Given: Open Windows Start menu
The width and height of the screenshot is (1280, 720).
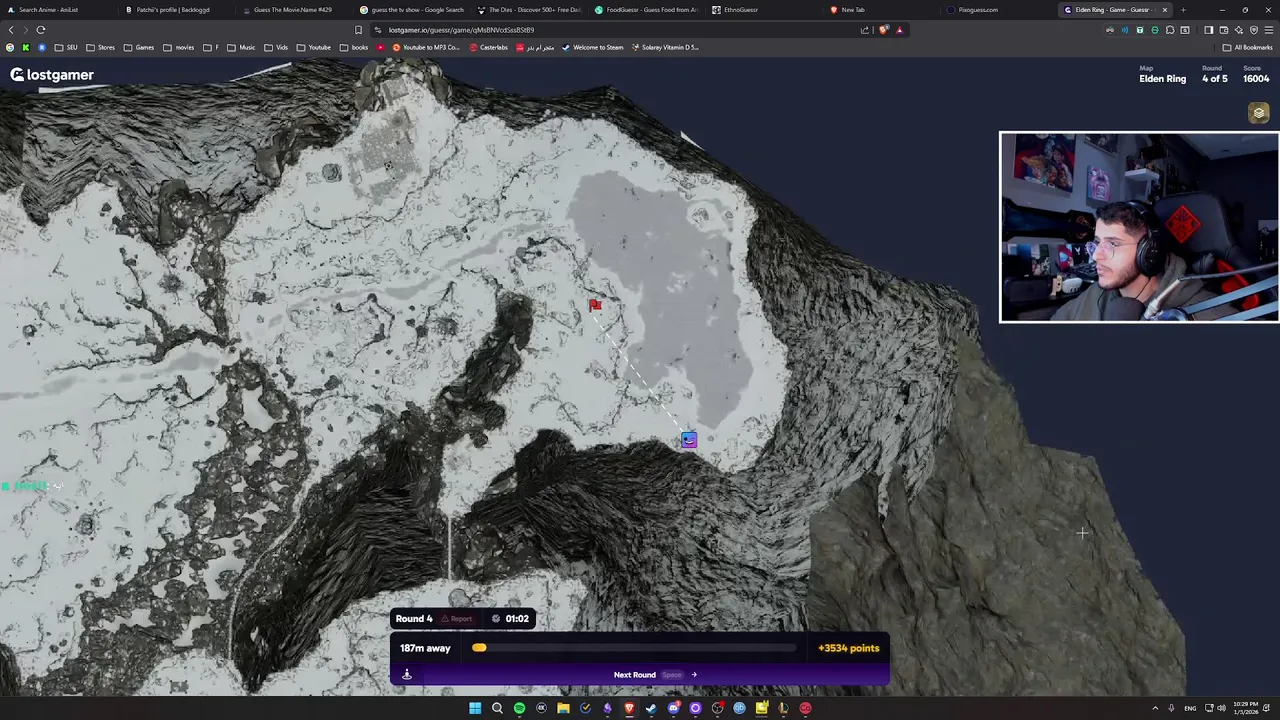Looking at the screenshot, I should tap(475, 708).
